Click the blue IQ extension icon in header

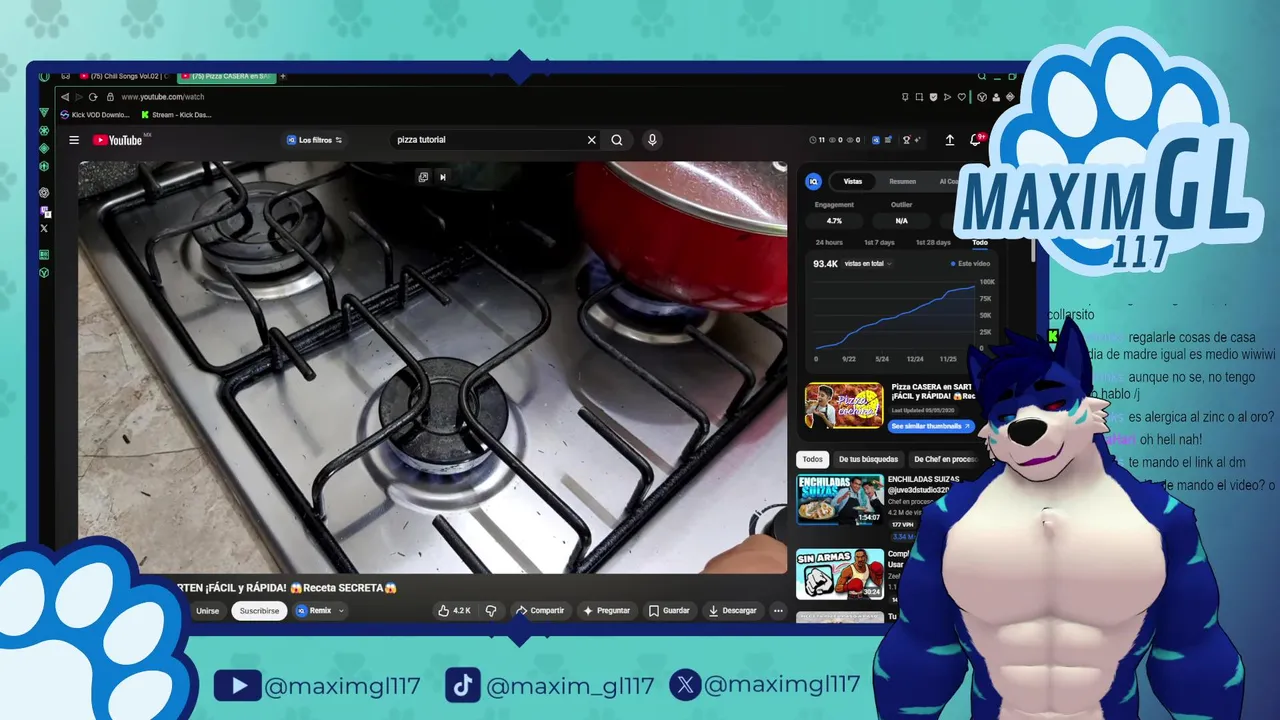point(876,140)
